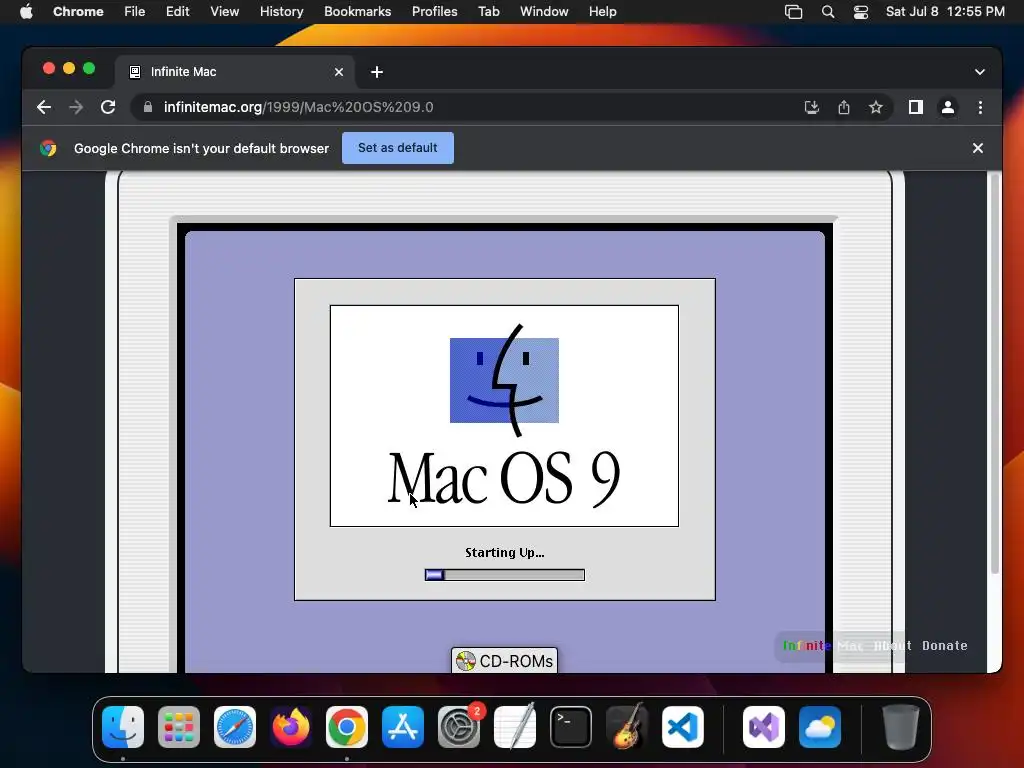Image resolution: width=1024 pixels, height=768 pixels.
Task: Open TextEdit from the Dock
Action: click(x=515, y=727)
